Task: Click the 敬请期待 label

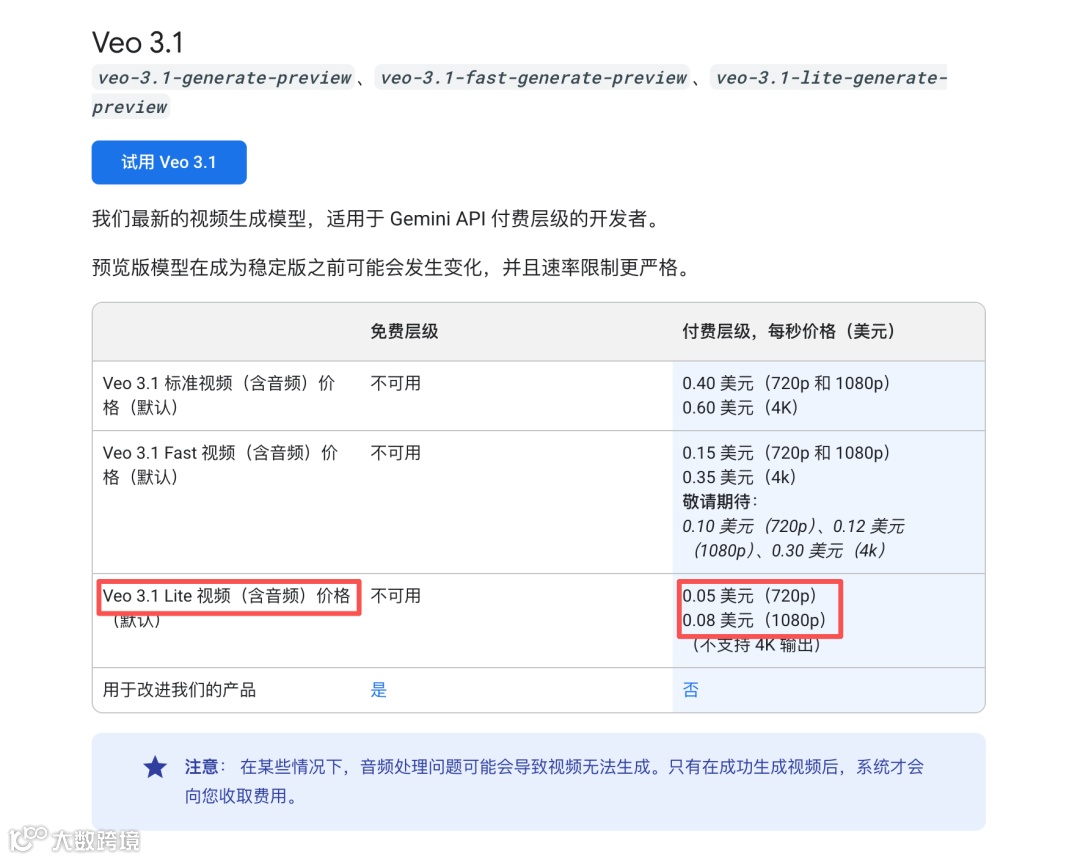Action: [718, 502]
